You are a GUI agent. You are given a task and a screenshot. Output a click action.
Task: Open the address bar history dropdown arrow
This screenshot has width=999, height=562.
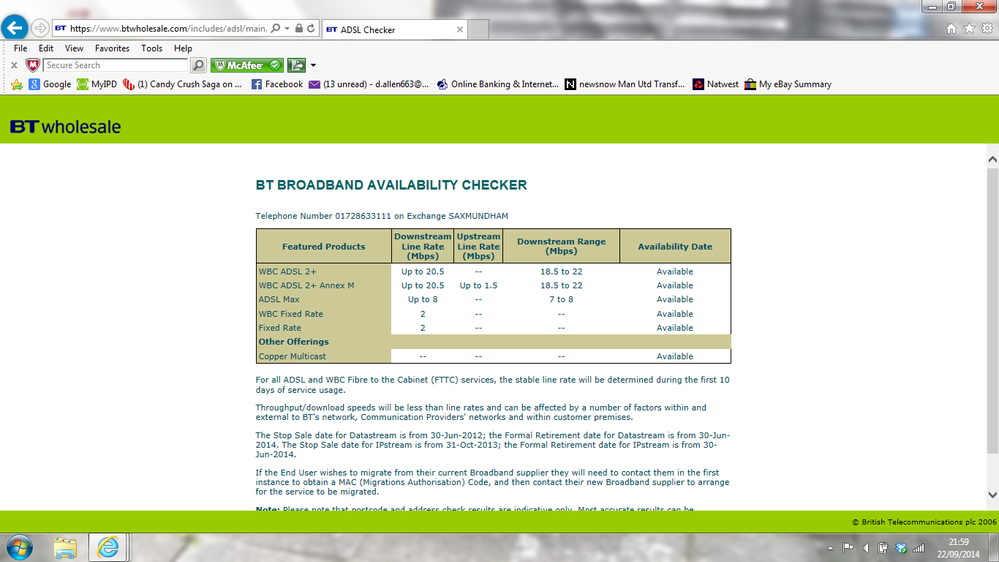[x=287, y=28]
